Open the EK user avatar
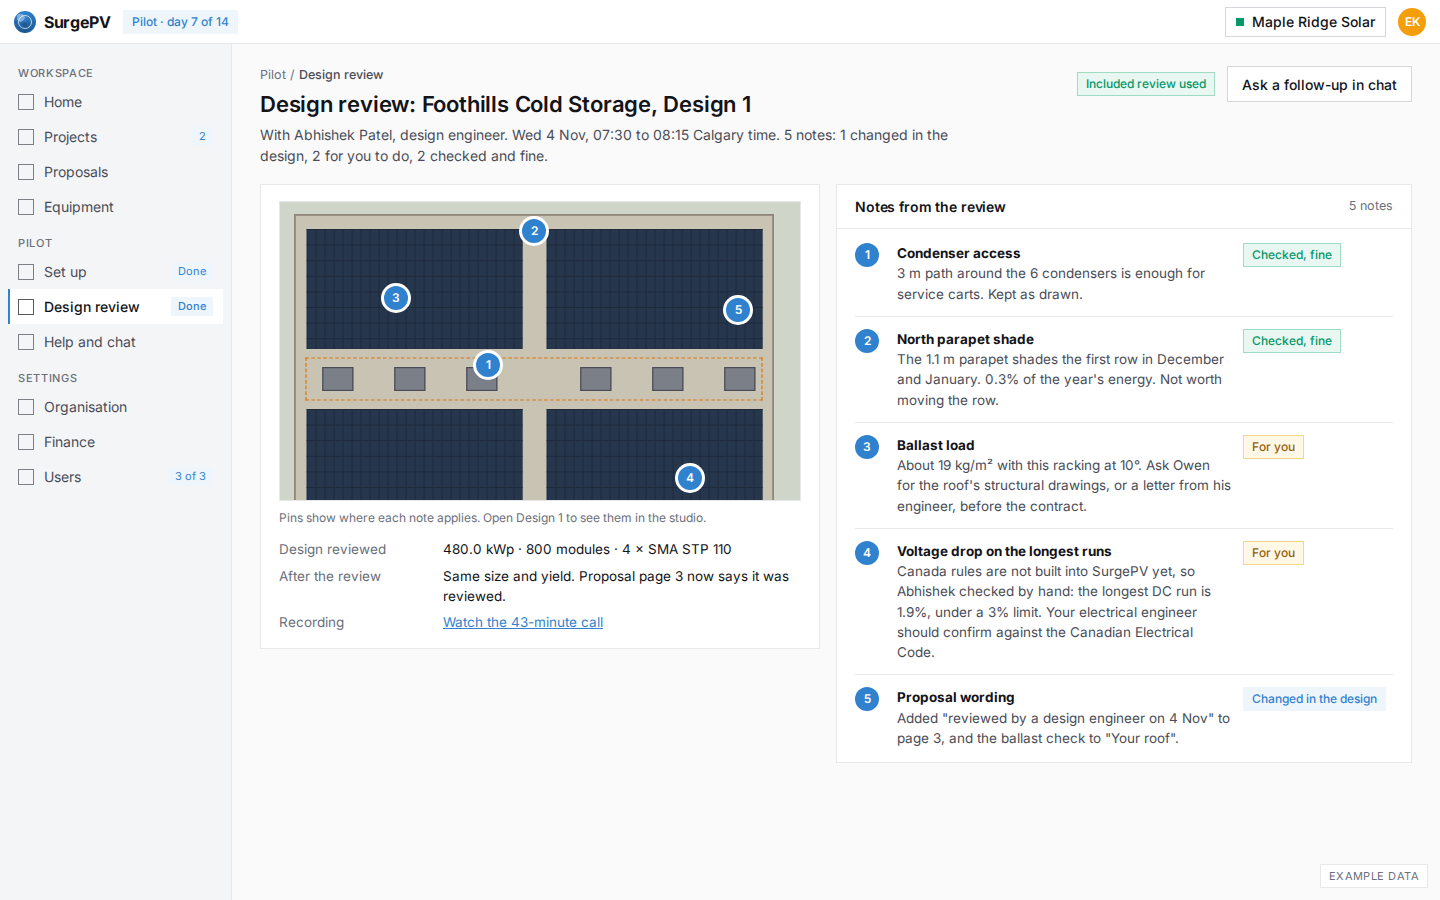Screen dimensions: 1440x900 pos(1412,22)
